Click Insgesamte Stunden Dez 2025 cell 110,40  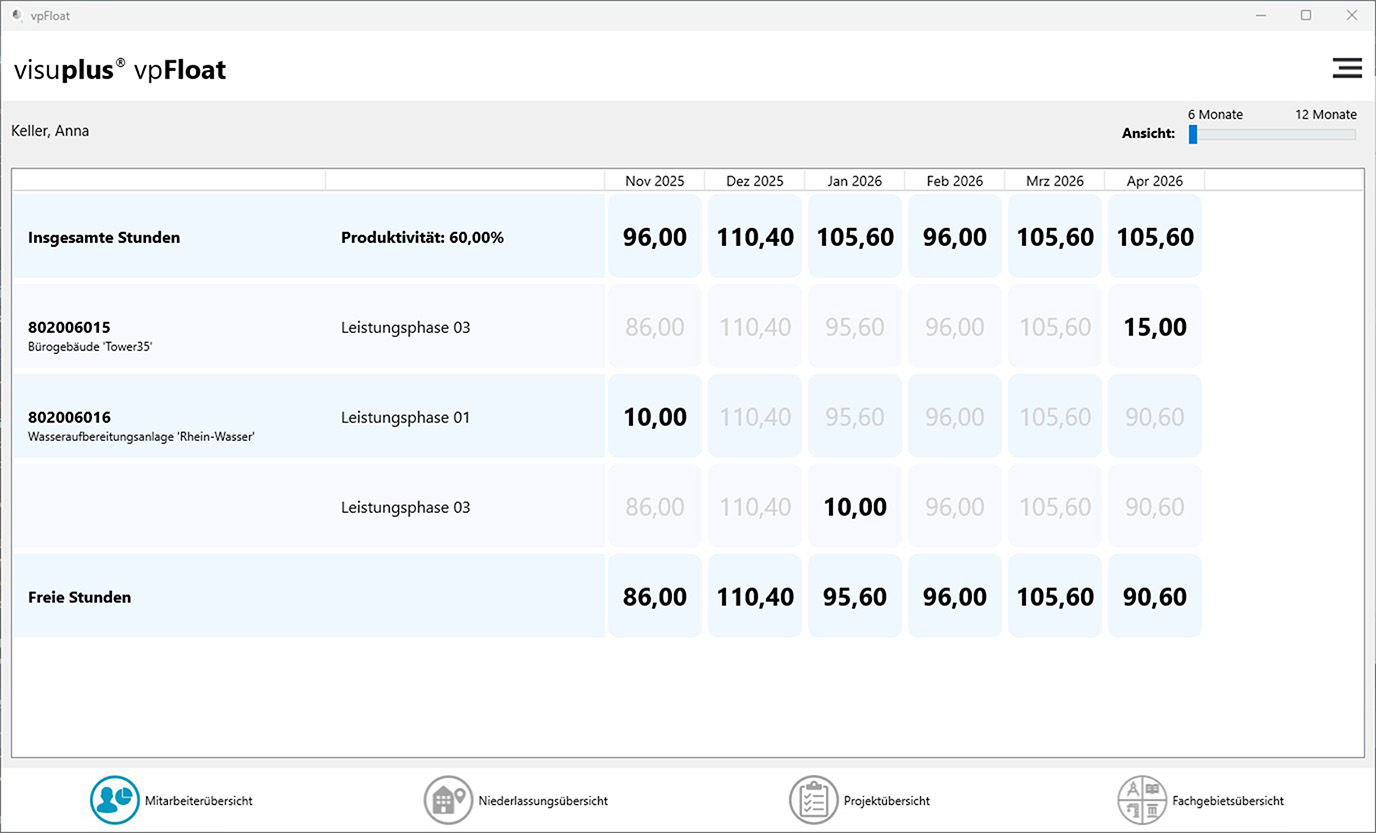tap(755, 237)
